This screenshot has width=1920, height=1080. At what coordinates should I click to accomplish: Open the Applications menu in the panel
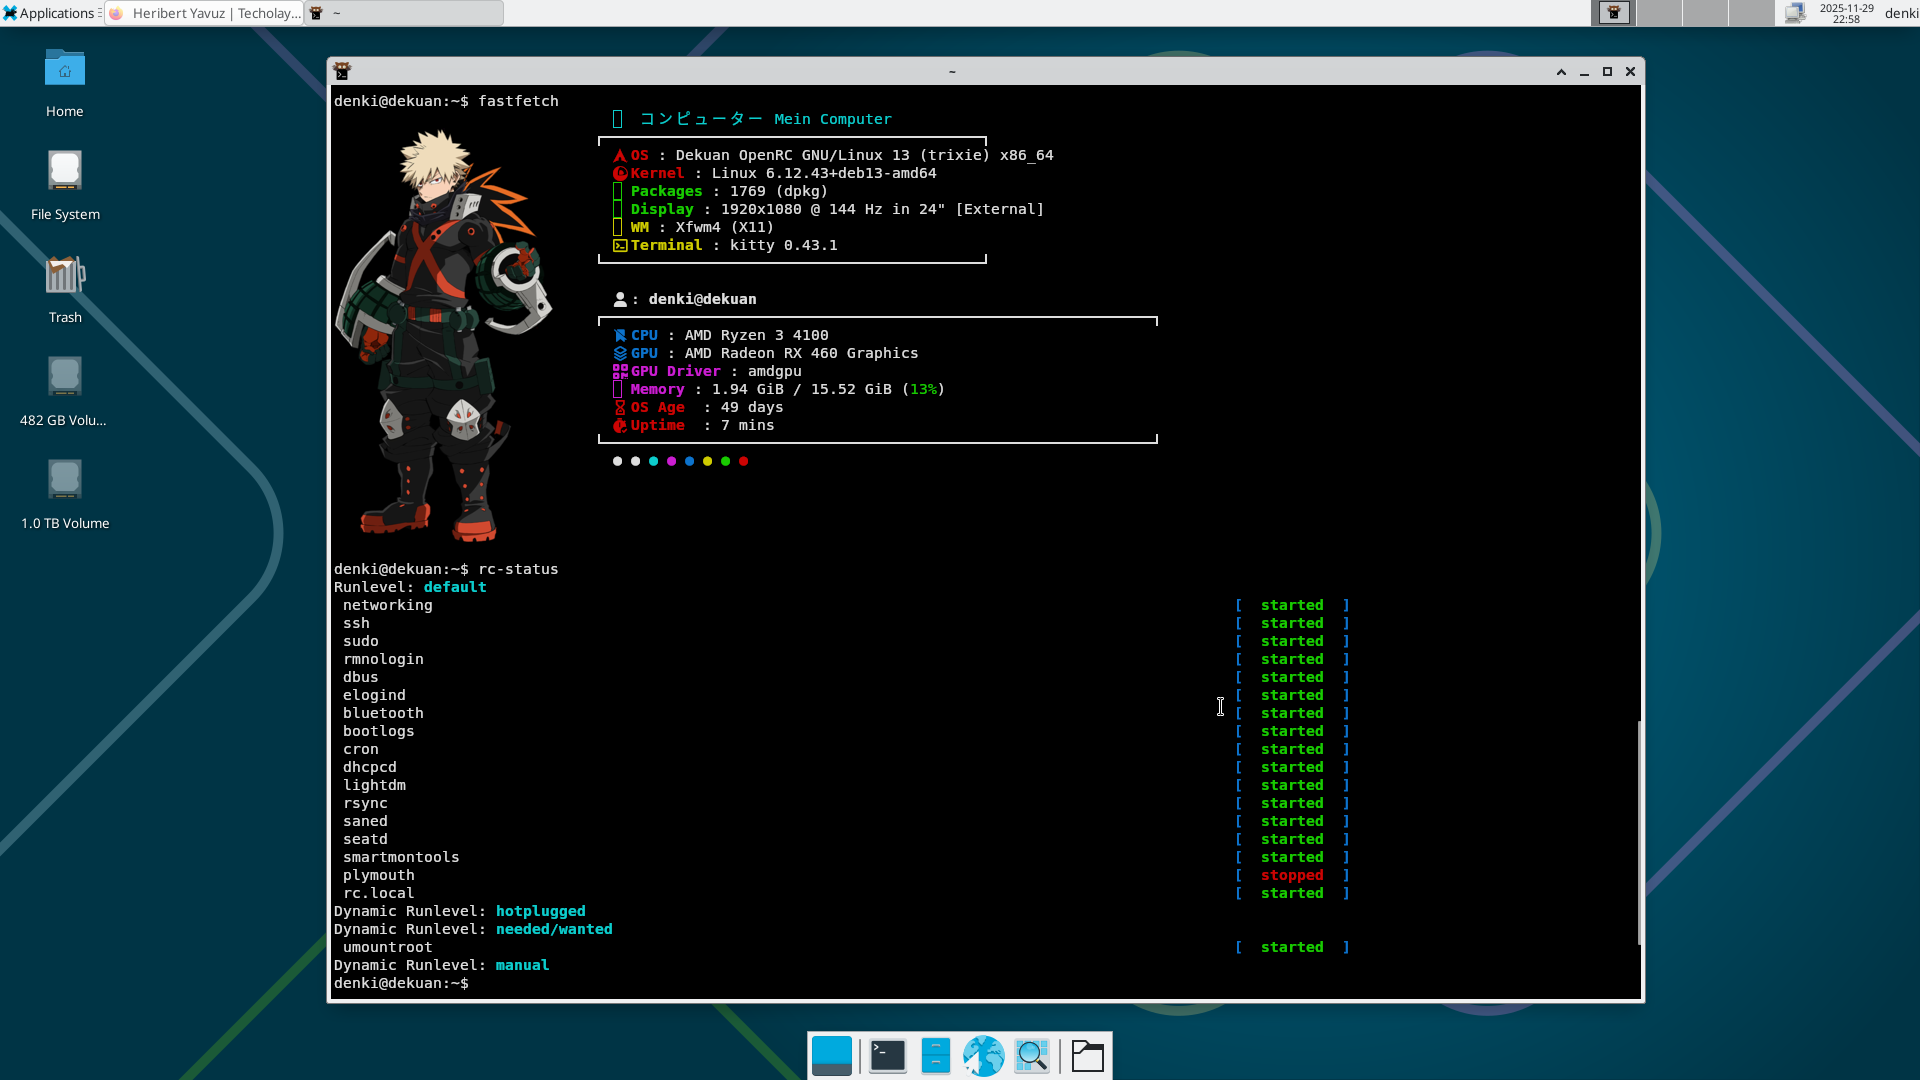click(x=50, y=13)
